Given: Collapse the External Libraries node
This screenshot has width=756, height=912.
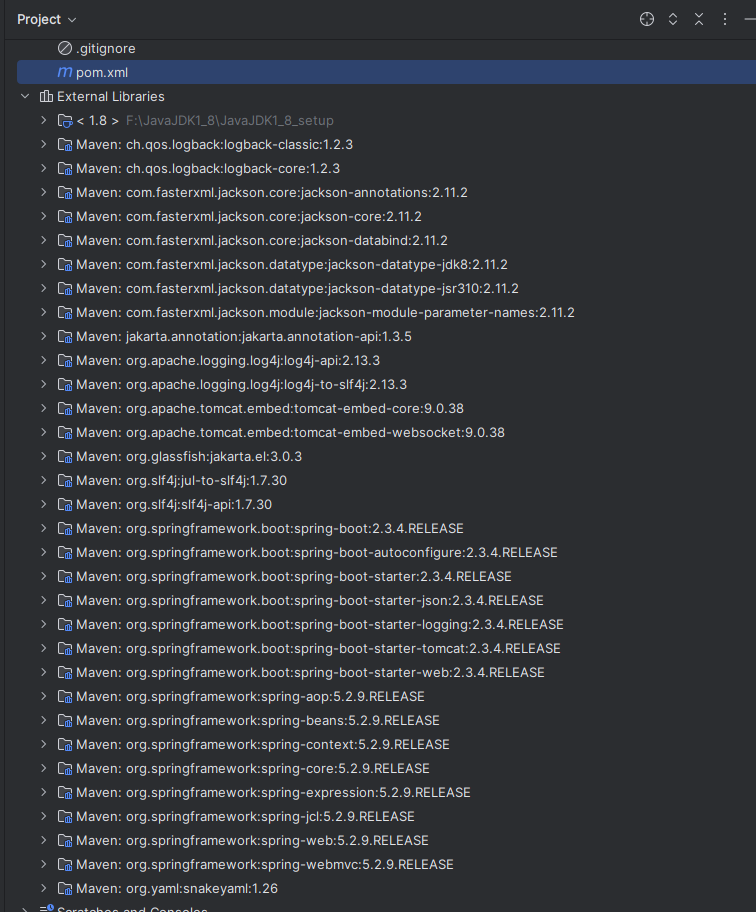Looking at the screenshot, I should pos(25,97).
